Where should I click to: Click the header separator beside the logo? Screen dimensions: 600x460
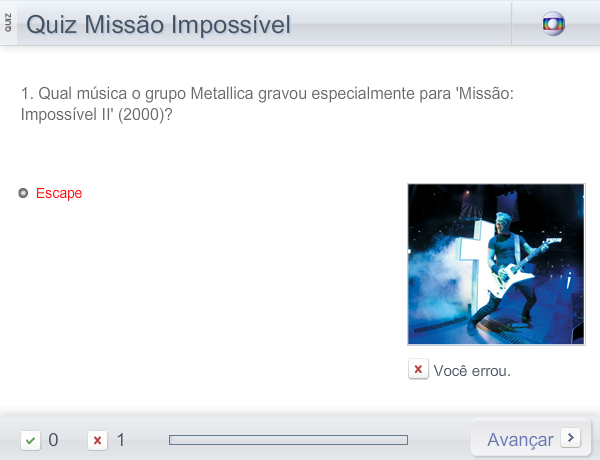(x=511, y=24)
